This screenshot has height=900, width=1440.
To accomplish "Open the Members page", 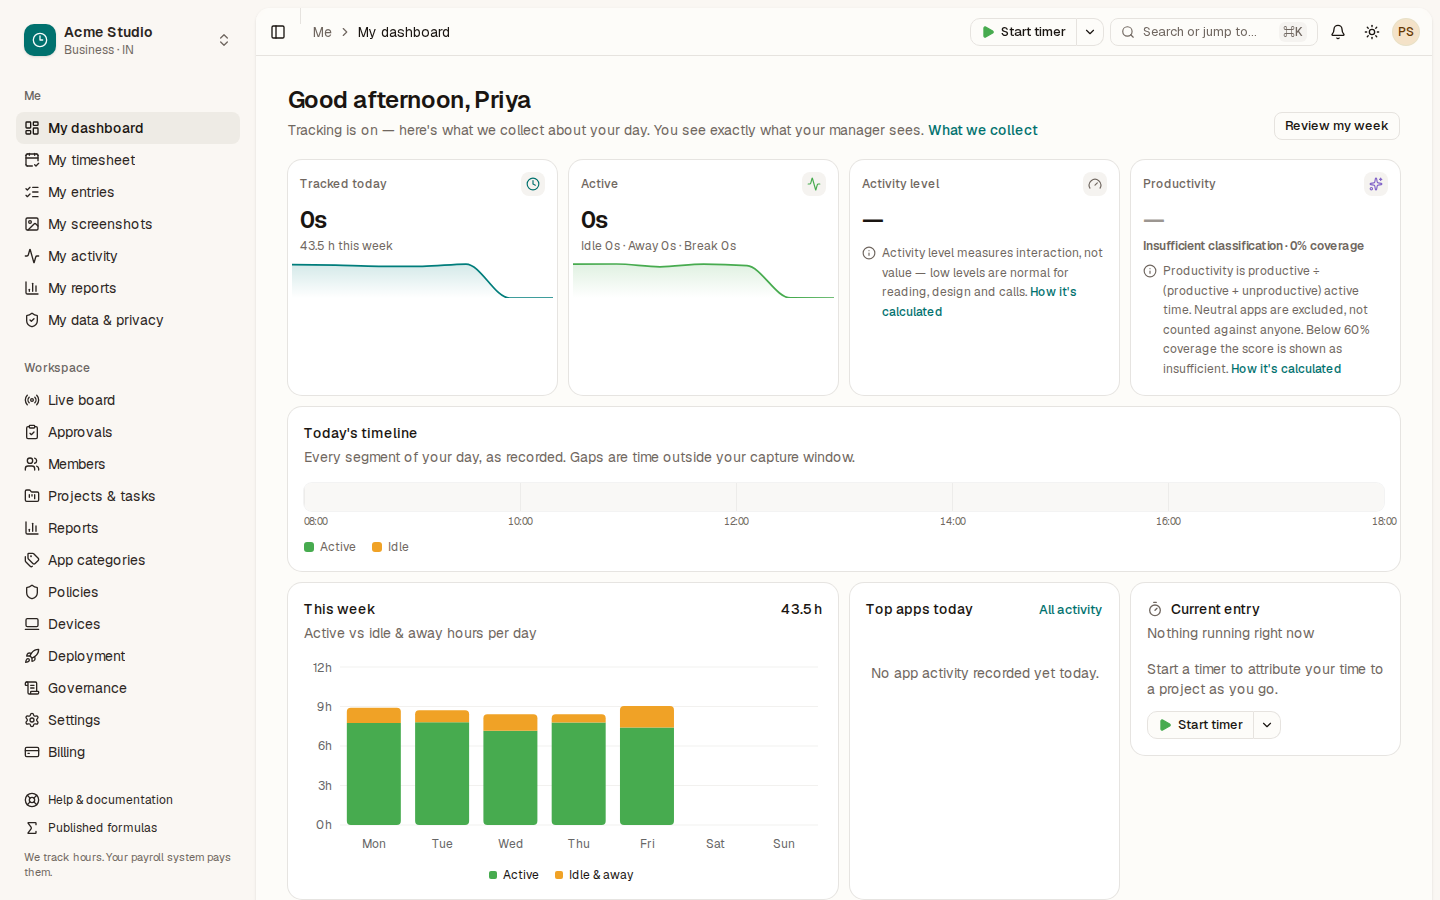I will coord(128,464).
